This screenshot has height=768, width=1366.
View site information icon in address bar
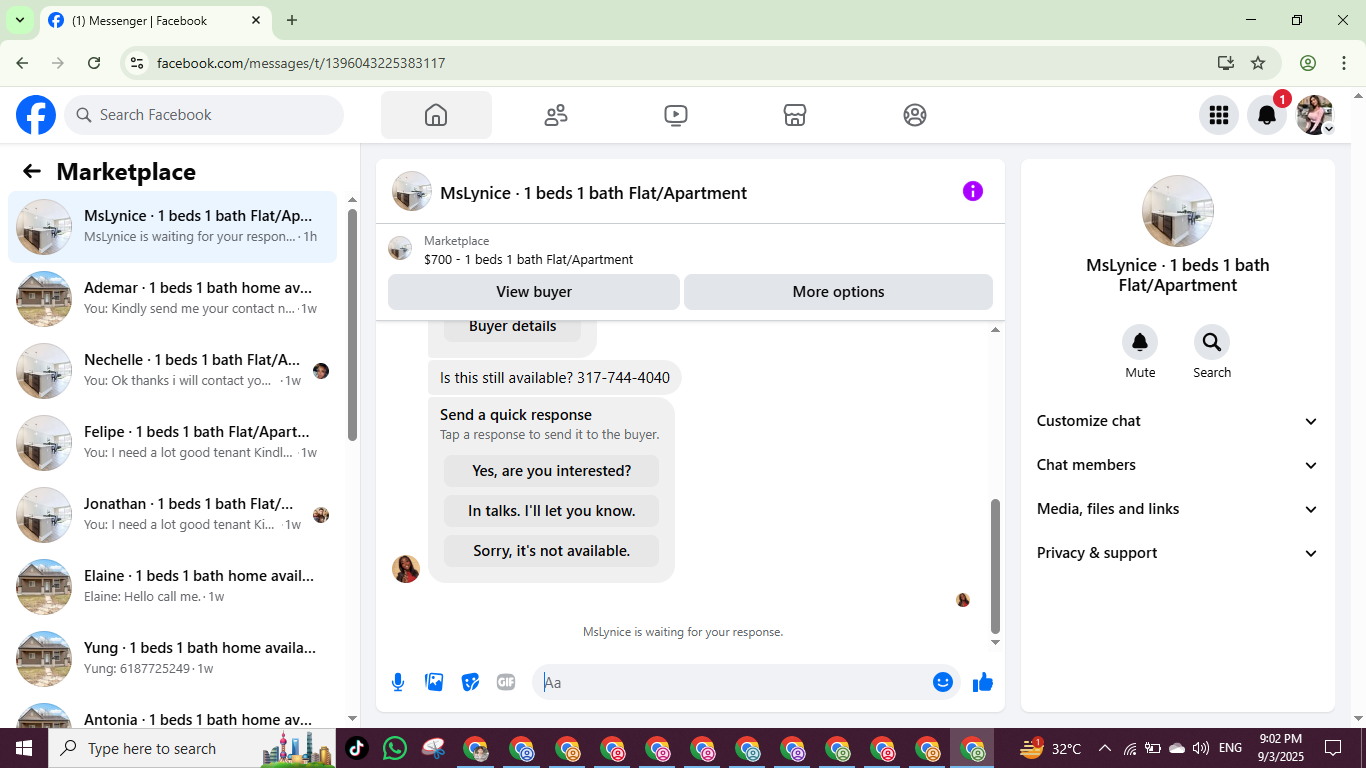tap(138, 63)
